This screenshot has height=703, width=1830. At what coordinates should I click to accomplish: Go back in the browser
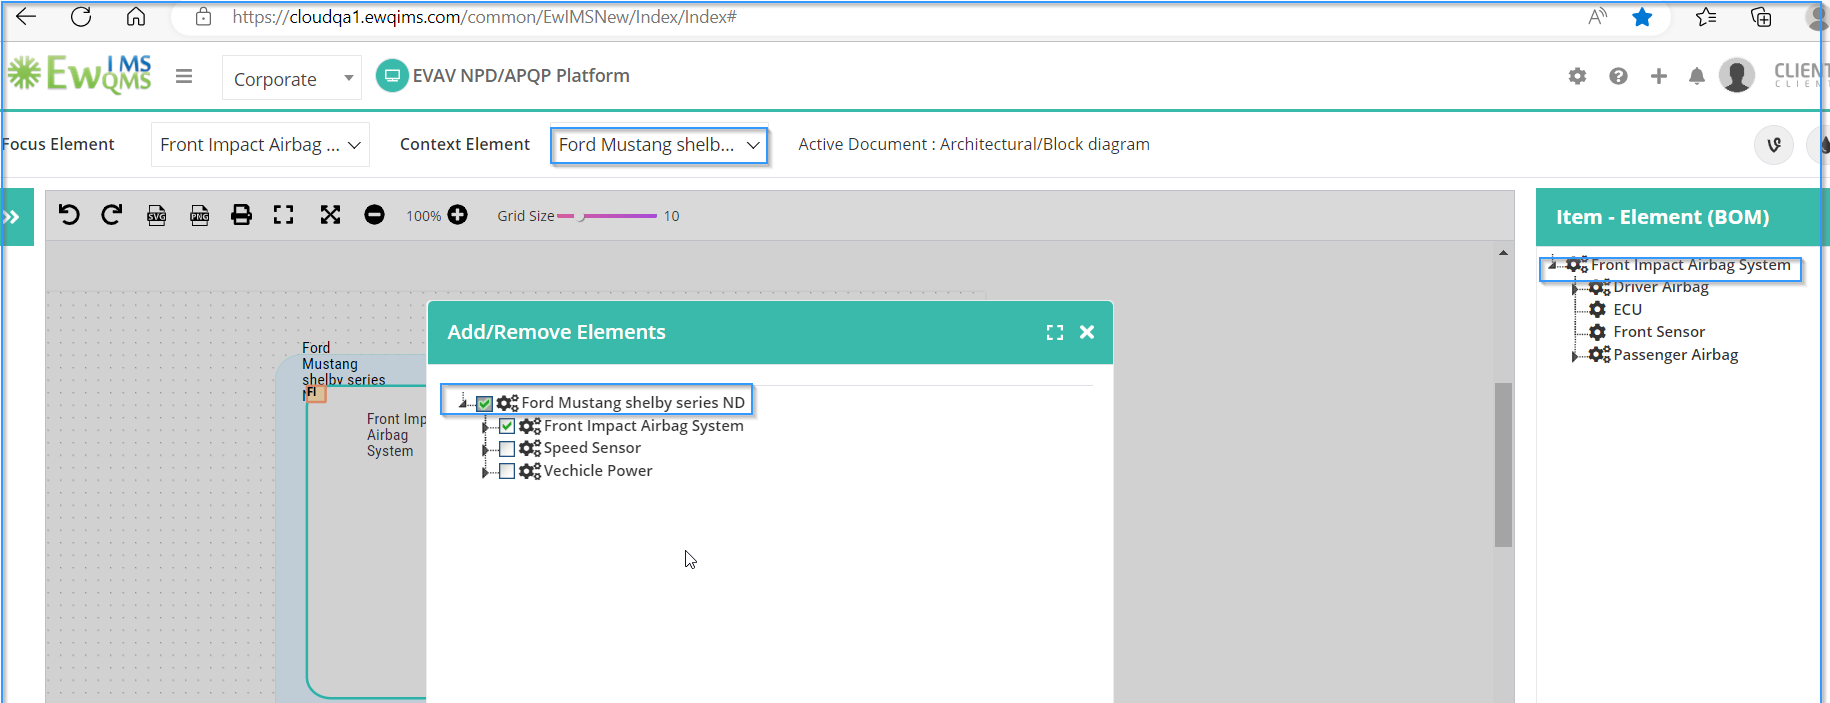coord(26,17)
